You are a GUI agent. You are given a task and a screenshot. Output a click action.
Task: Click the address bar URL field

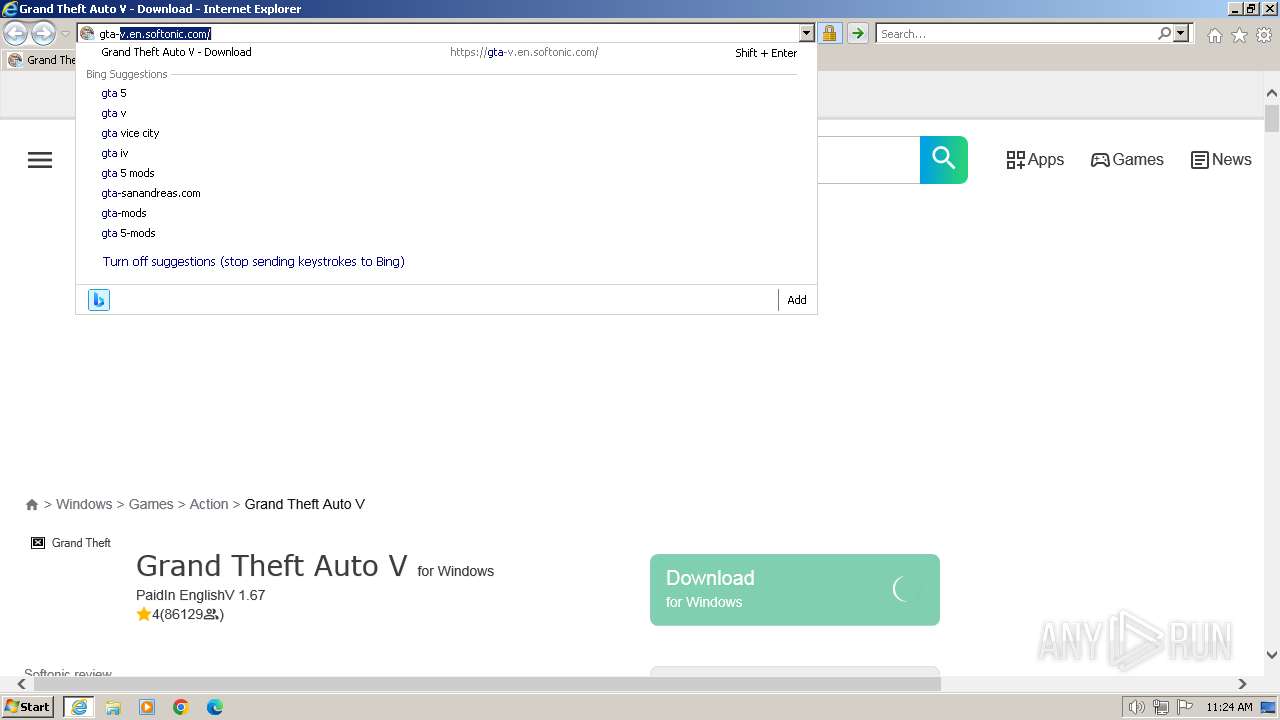click(x=447, y=33)
